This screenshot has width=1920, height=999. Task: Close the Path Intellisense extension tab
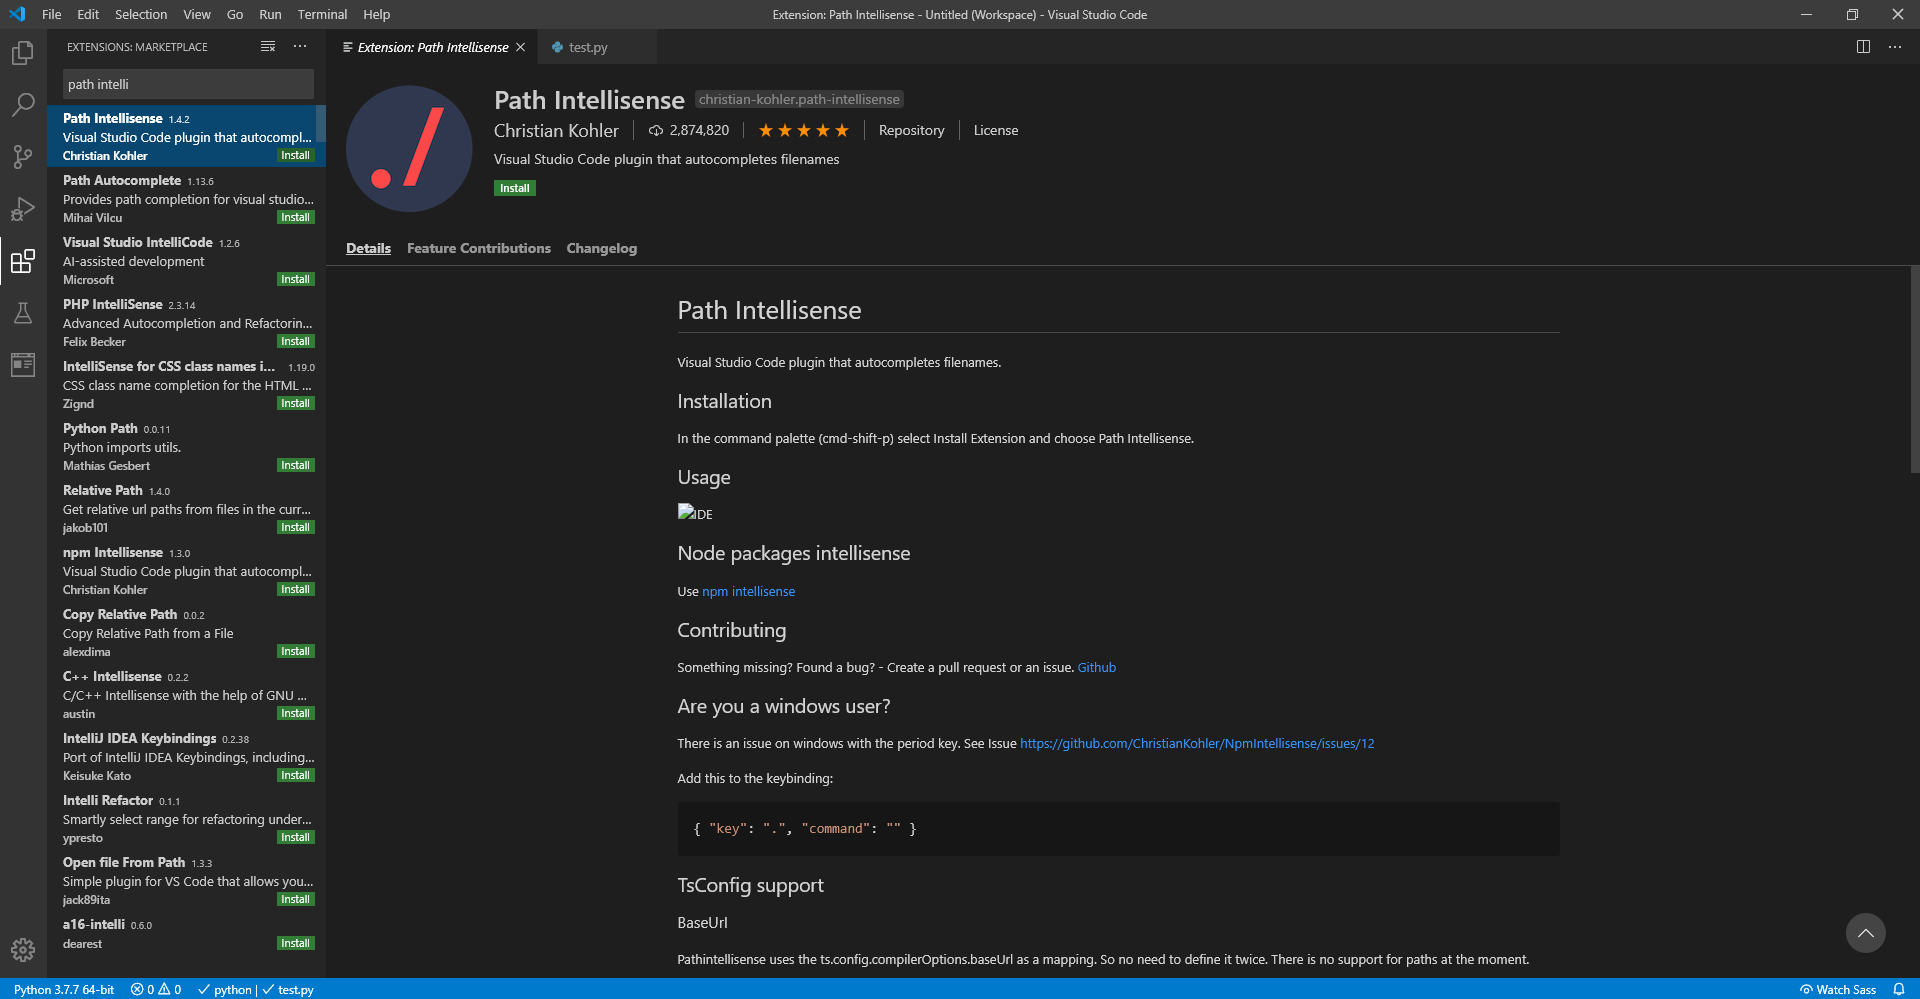520,47
